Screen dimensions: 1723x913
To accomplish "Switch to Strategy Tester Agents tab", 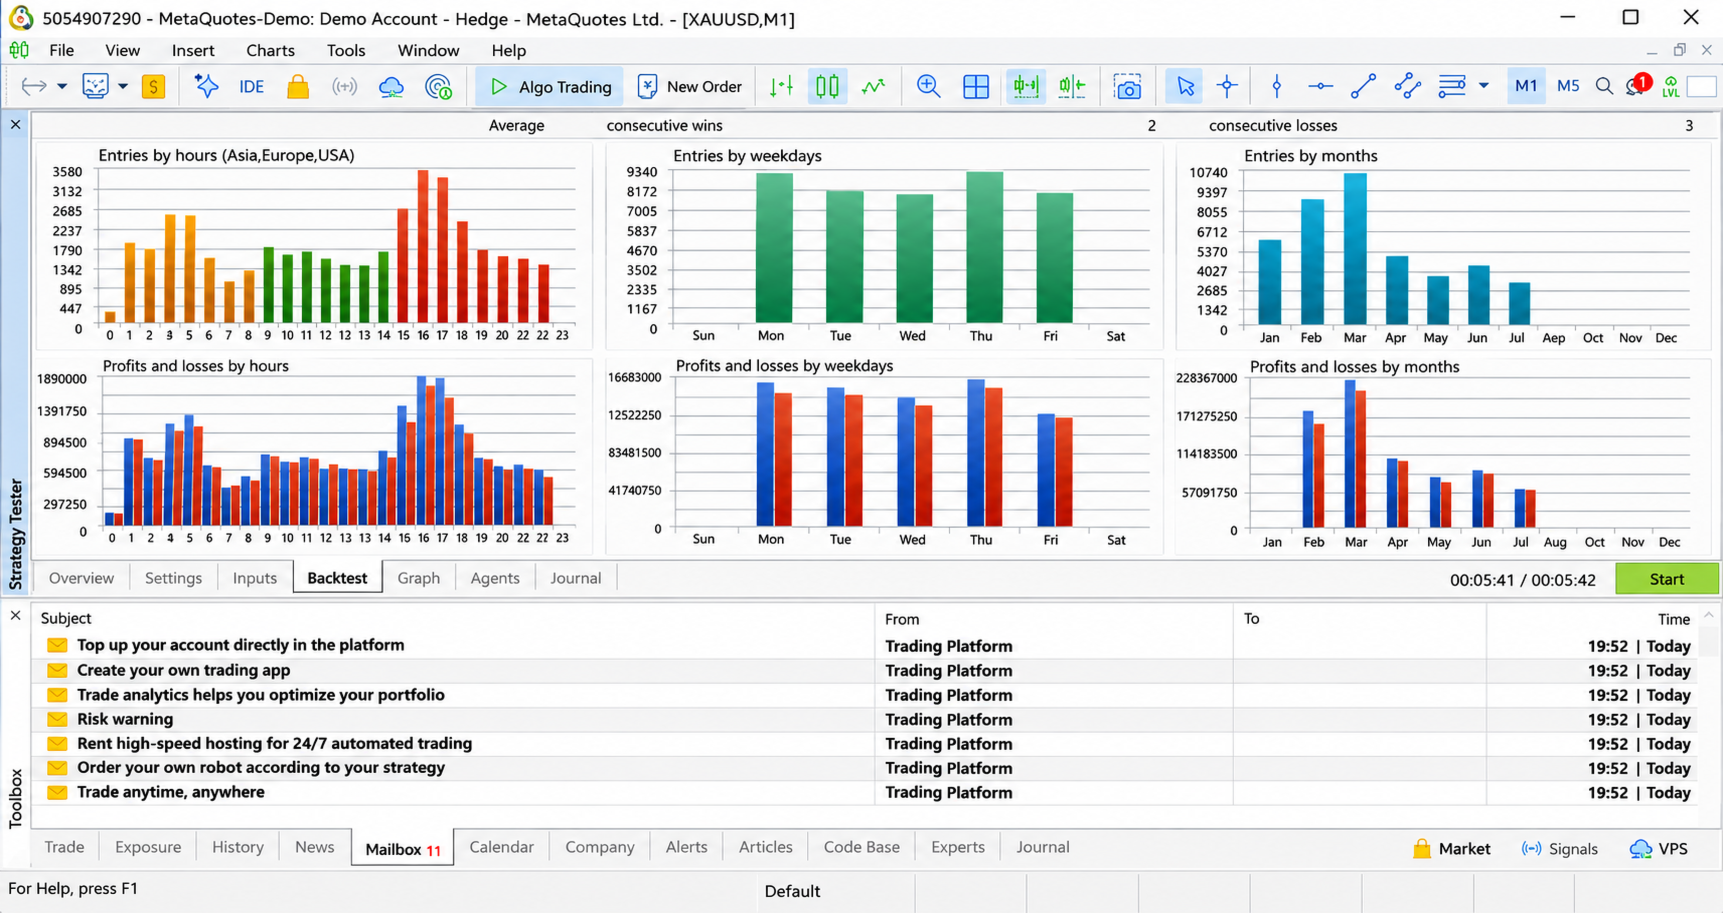I will tap(494, 578).
